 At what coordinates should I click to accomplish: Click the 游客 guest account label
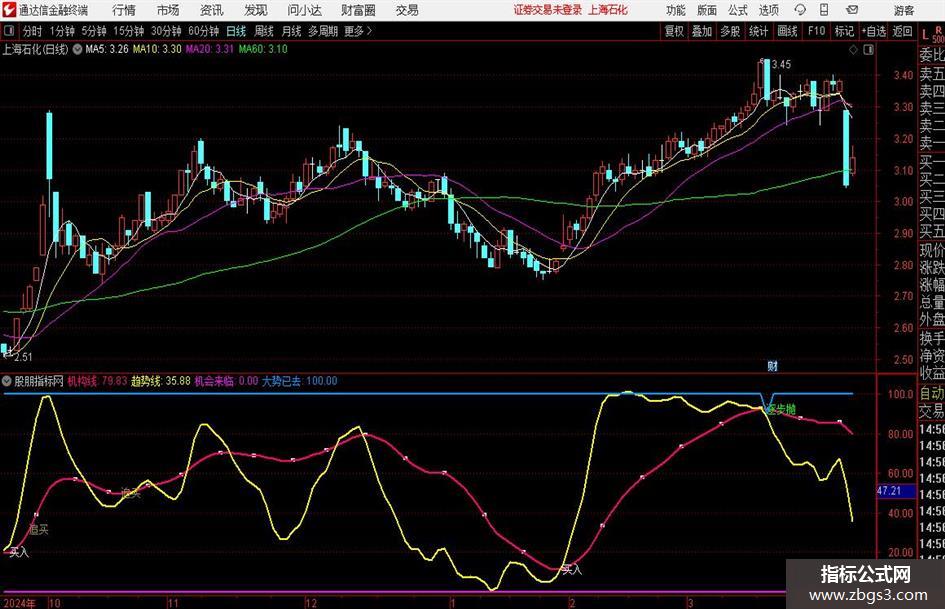point(903,10)
